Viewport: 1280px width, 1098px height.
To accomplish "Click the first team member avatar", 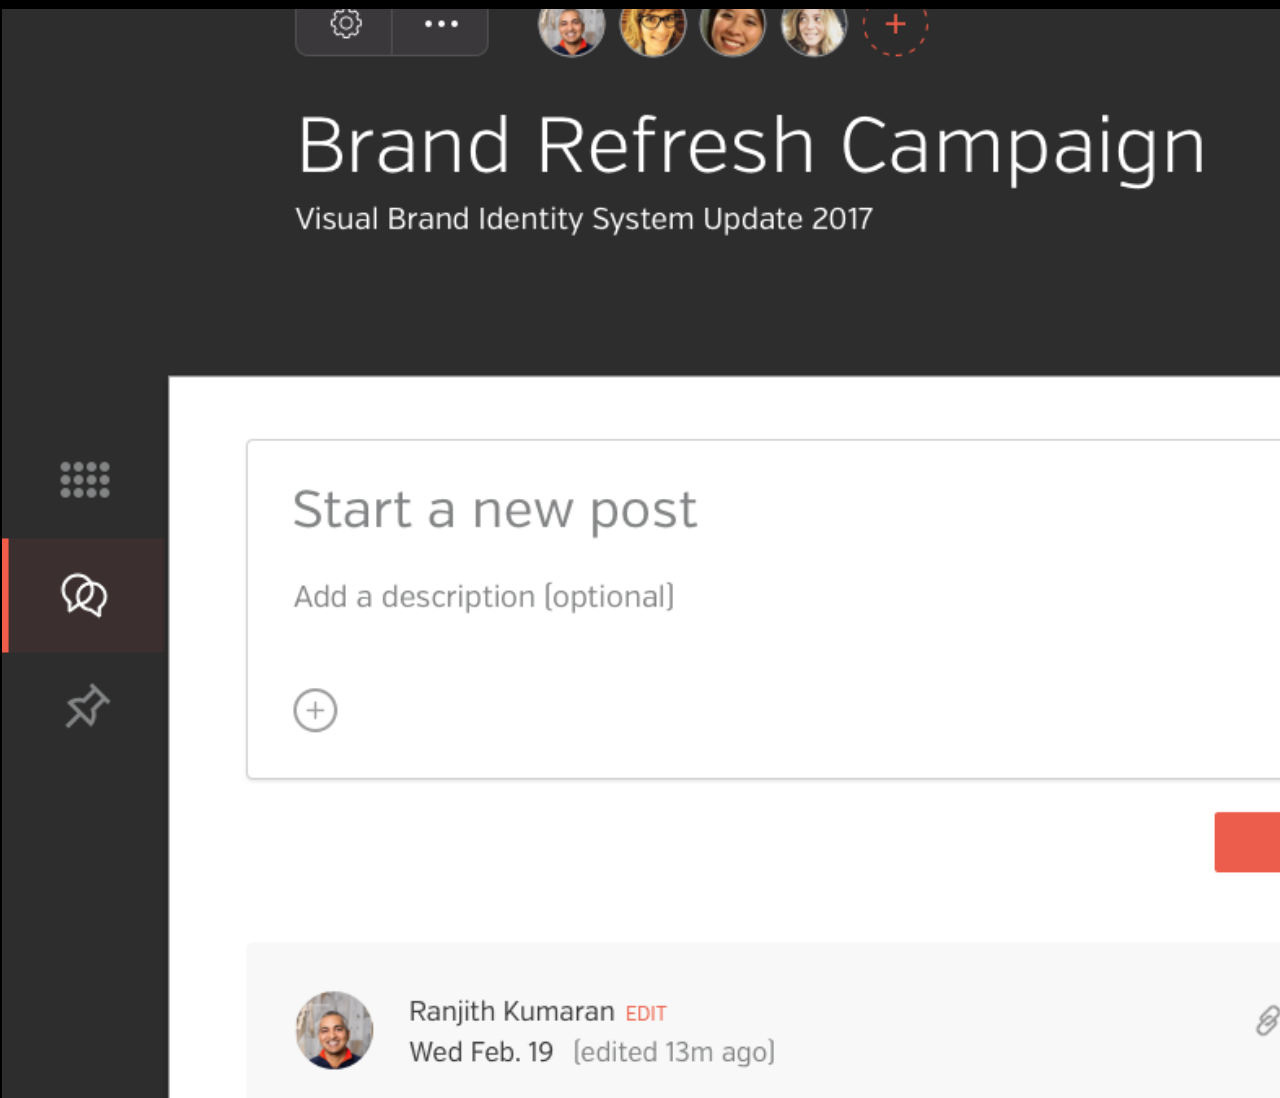I will pyautogui.click(x=572, y=28).
